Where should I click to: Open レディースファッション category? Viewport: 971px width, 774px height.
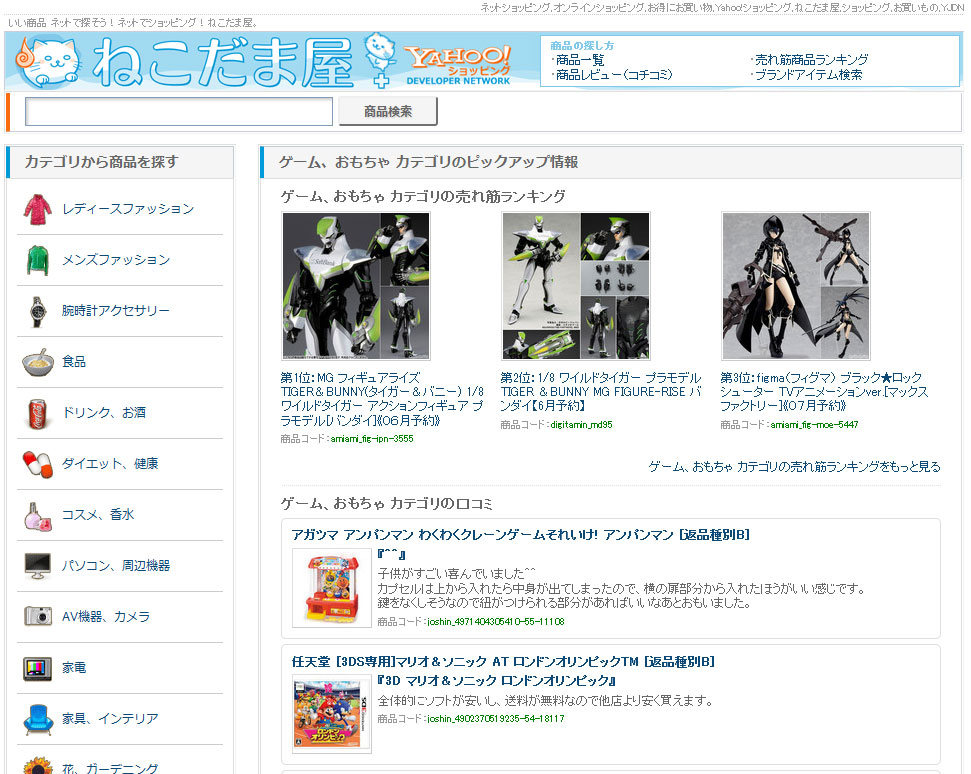128,209
